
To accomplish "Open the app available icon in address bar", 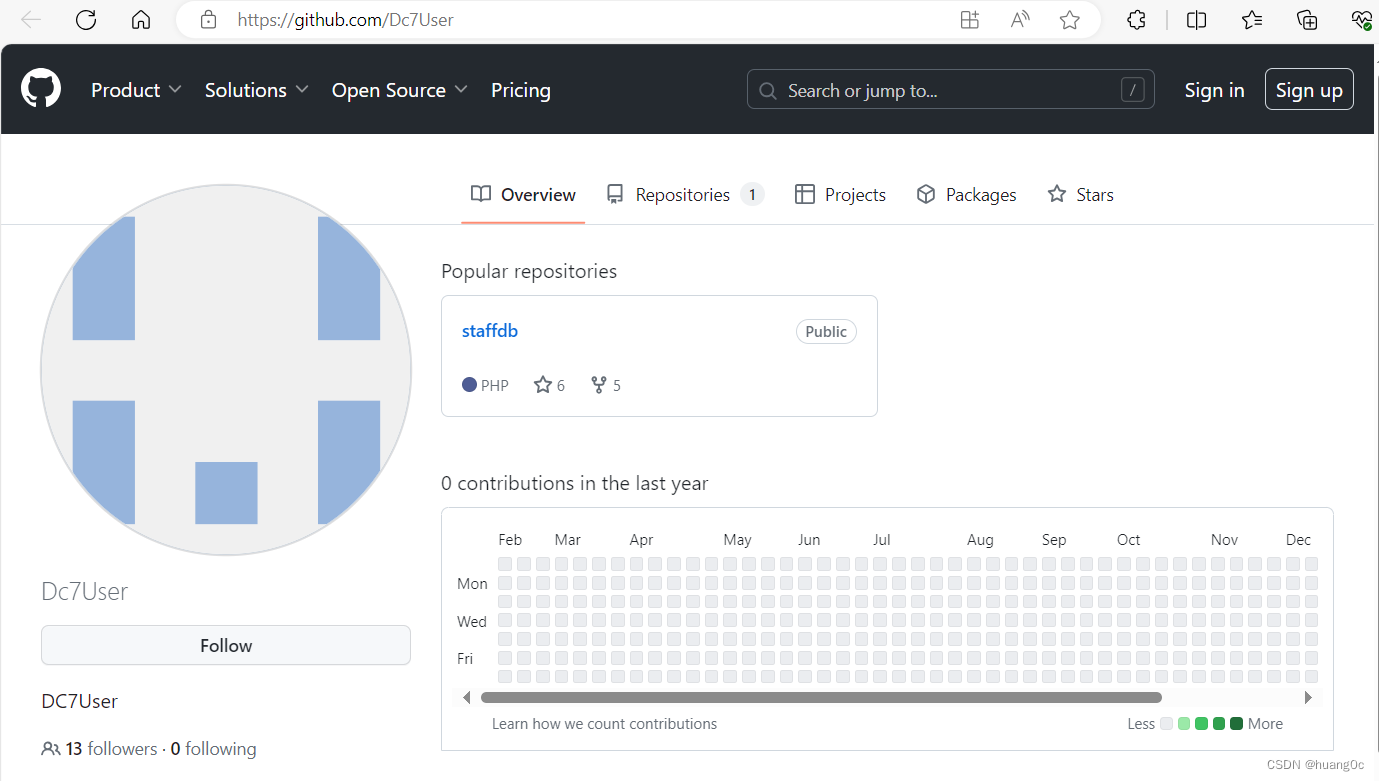I will pyautogui.click(x=969, y=20).
